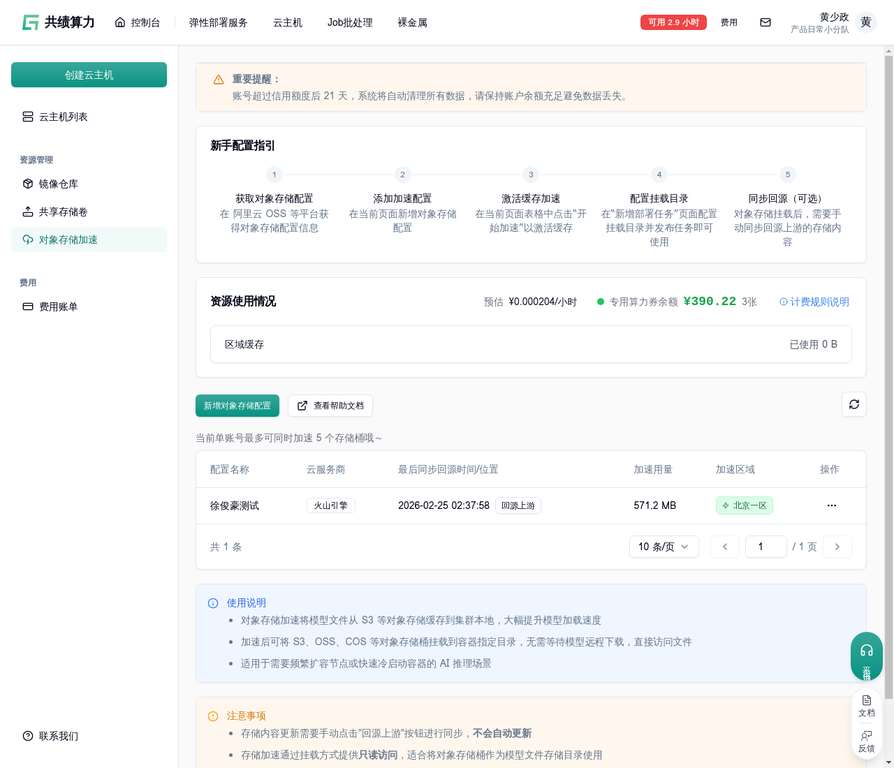Open the 反馈 feedback icon
Screen dimensions: 894x768
[x=866, y=741]
